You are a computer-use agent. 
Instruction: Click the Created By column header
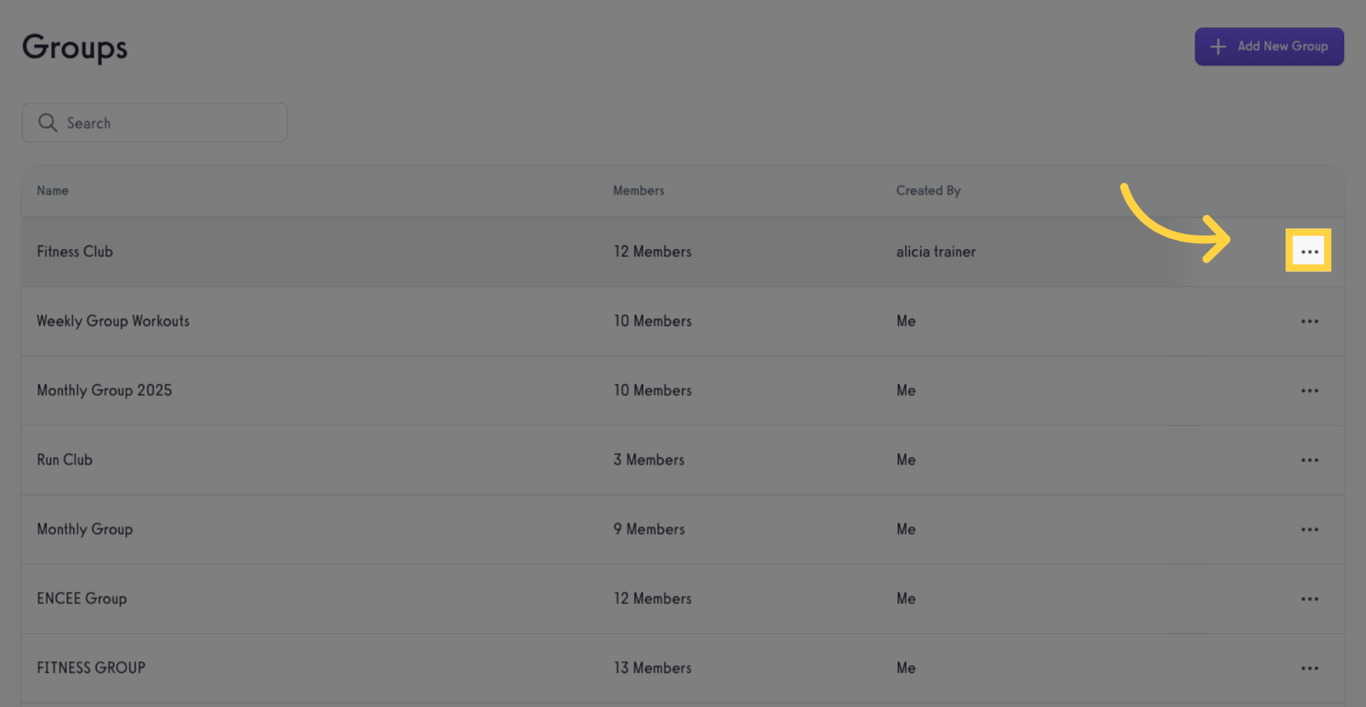928,190
